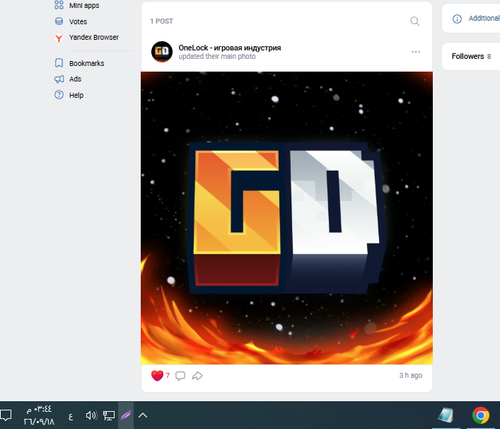The height and width of the screenshot is (429, 500).
Task: Select Votes menu item text
Action: [78, 22]
